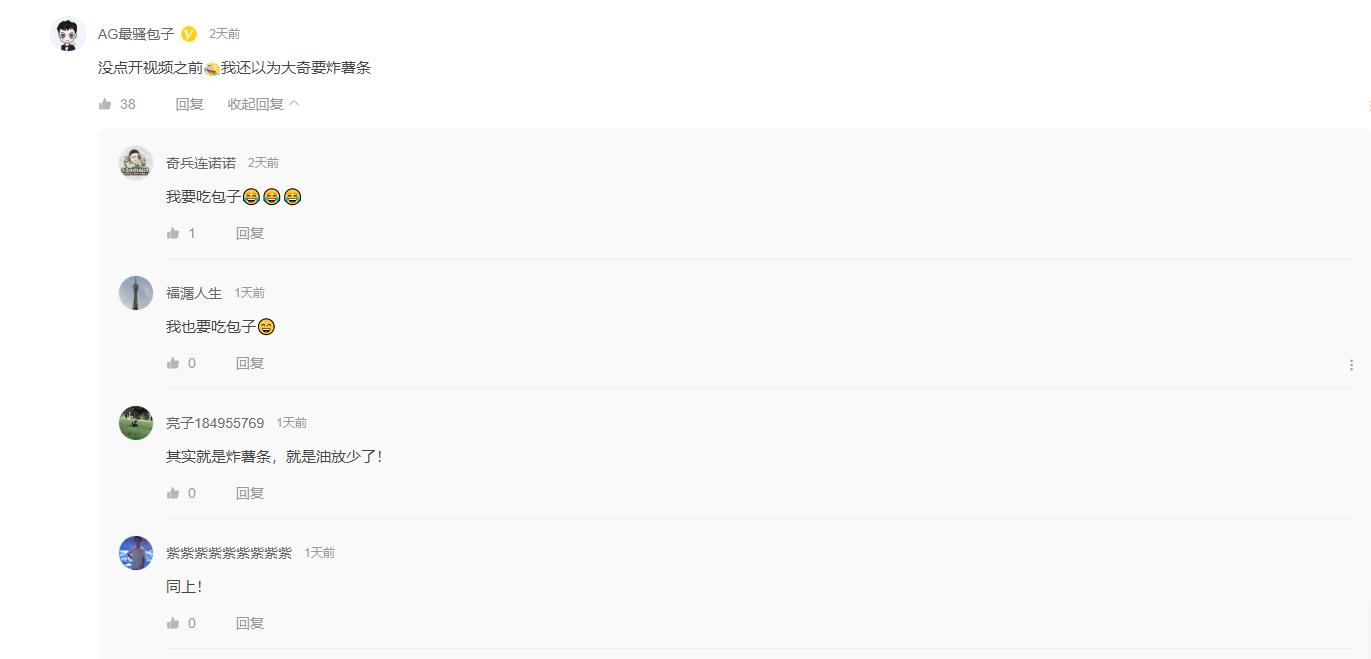This screenshot has width=1371, height=659.
Task: Reply to 亮子184955769's comment
Action: pos(250,493)
